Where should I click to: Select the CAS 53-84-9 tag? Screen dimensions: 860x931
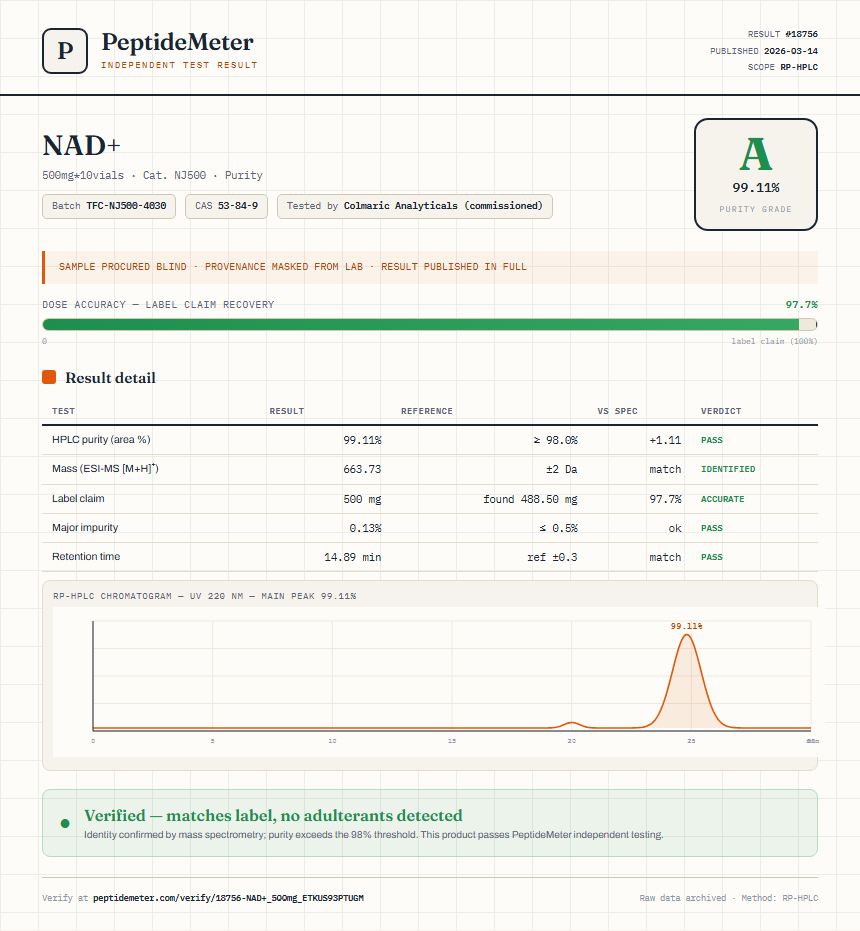(226, 206)
